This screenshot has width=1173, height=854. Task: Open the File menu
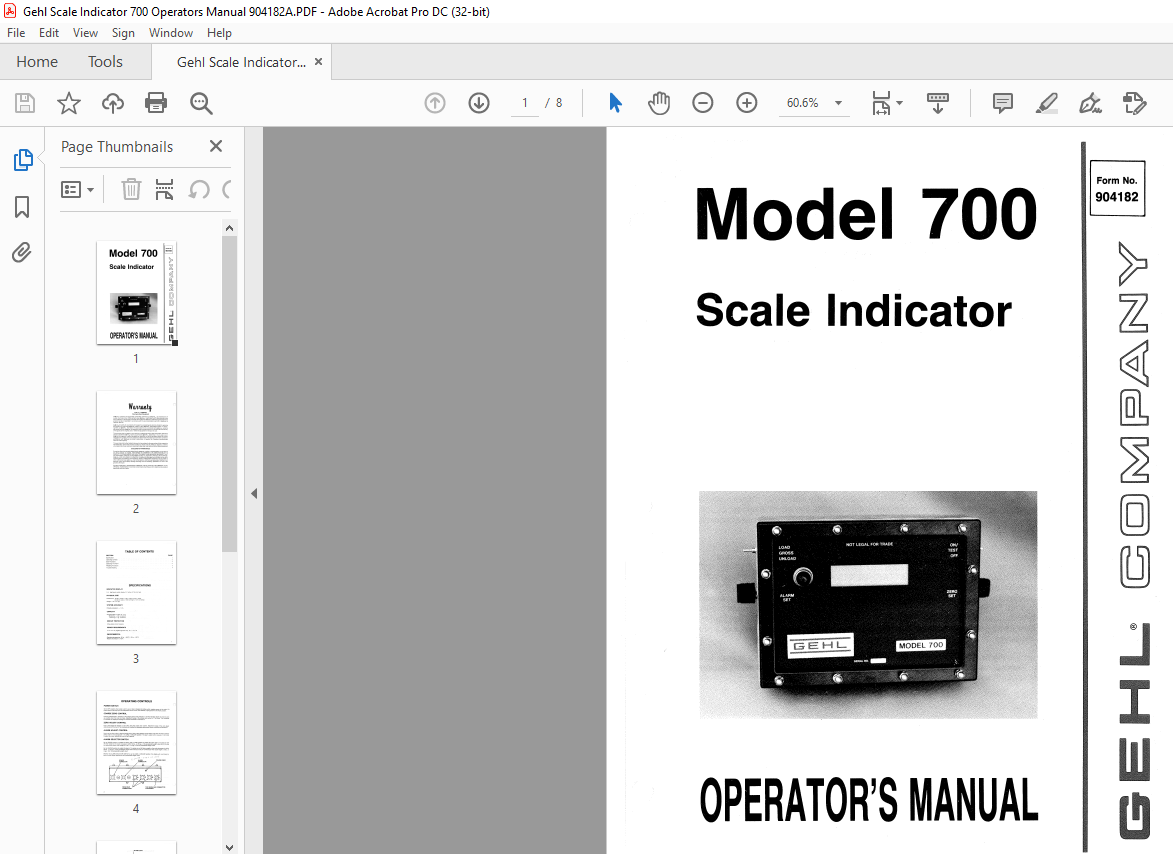(16, 33)
